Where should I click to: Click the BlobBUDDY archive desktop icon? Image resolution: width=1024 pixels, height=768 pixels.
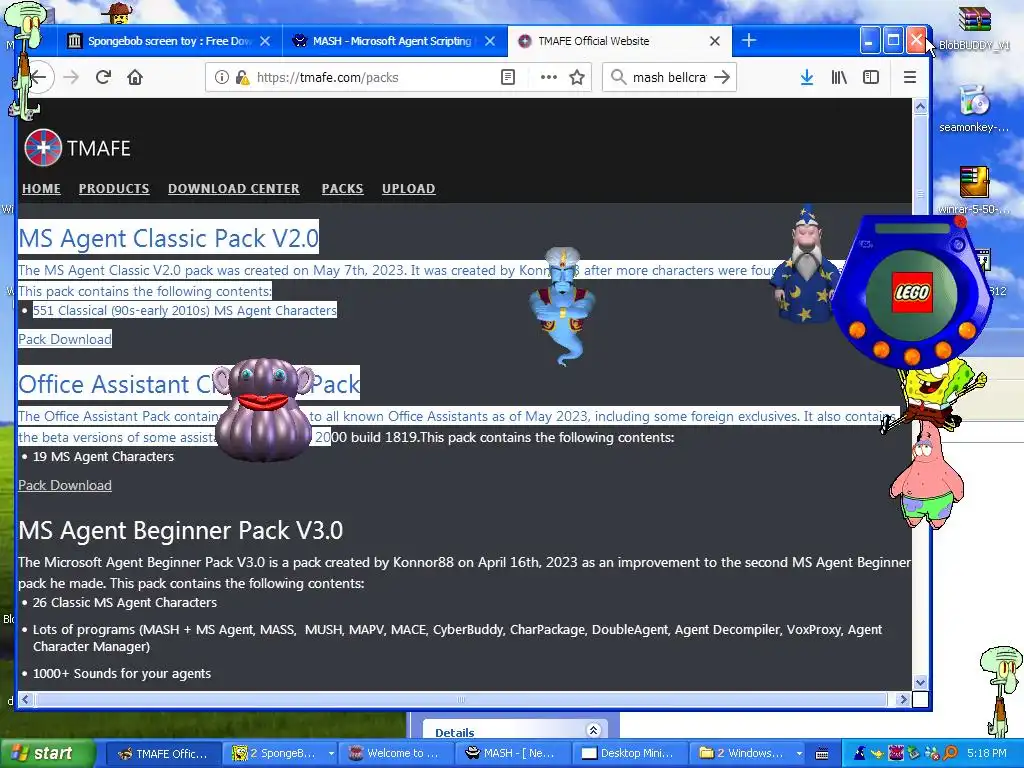(x=974, y=27)
